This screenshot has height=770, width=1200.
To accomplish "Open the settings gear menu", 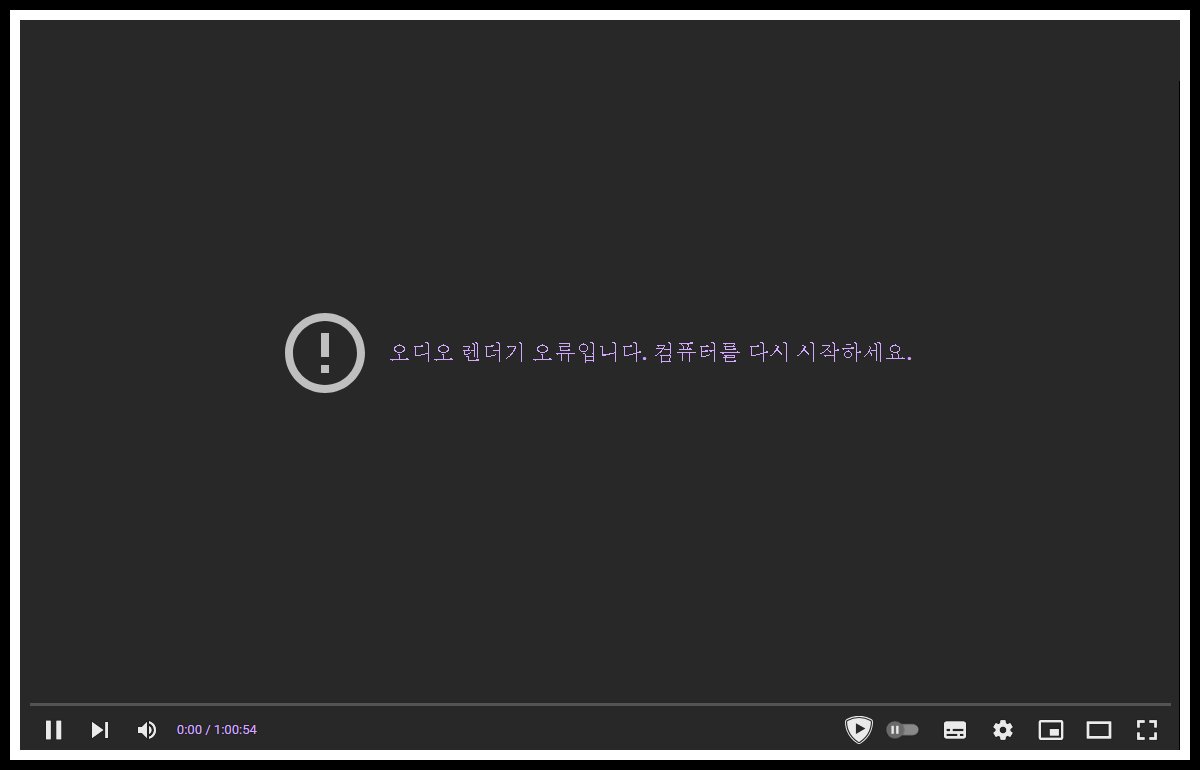I will (1003, 730).
